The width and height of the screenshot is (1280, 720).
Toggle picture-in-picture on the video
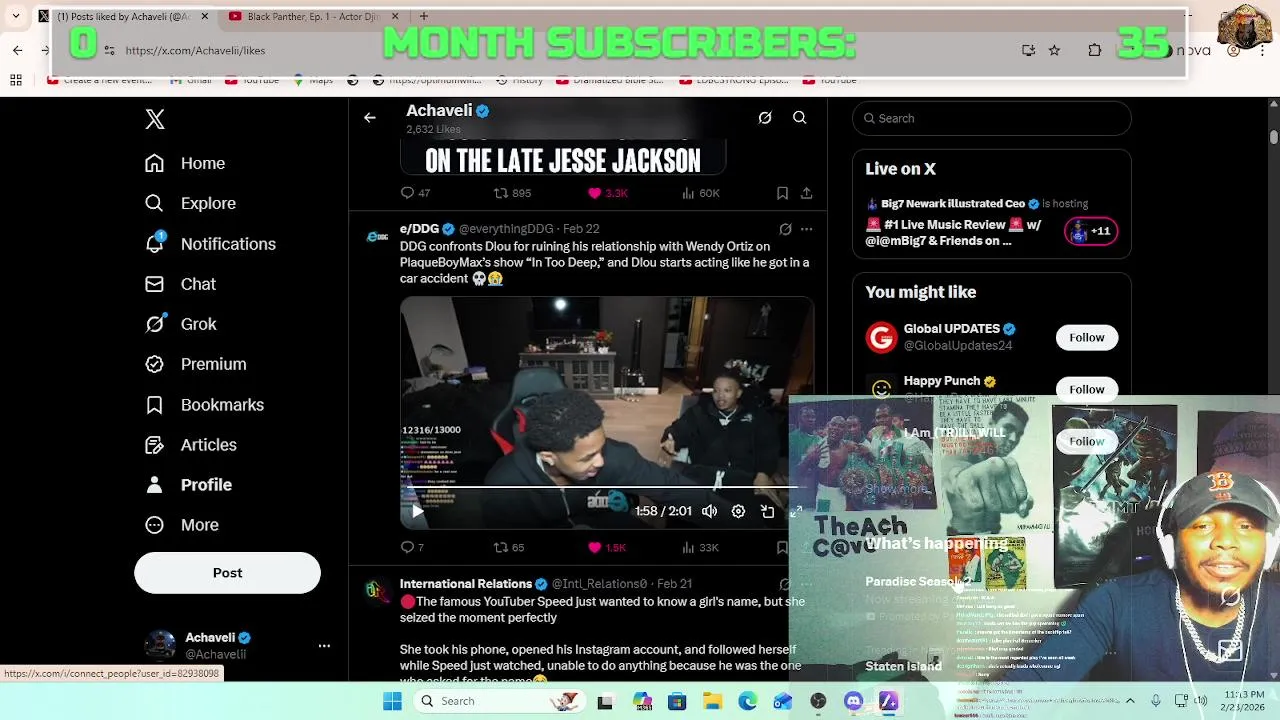(x=767, y=511)
